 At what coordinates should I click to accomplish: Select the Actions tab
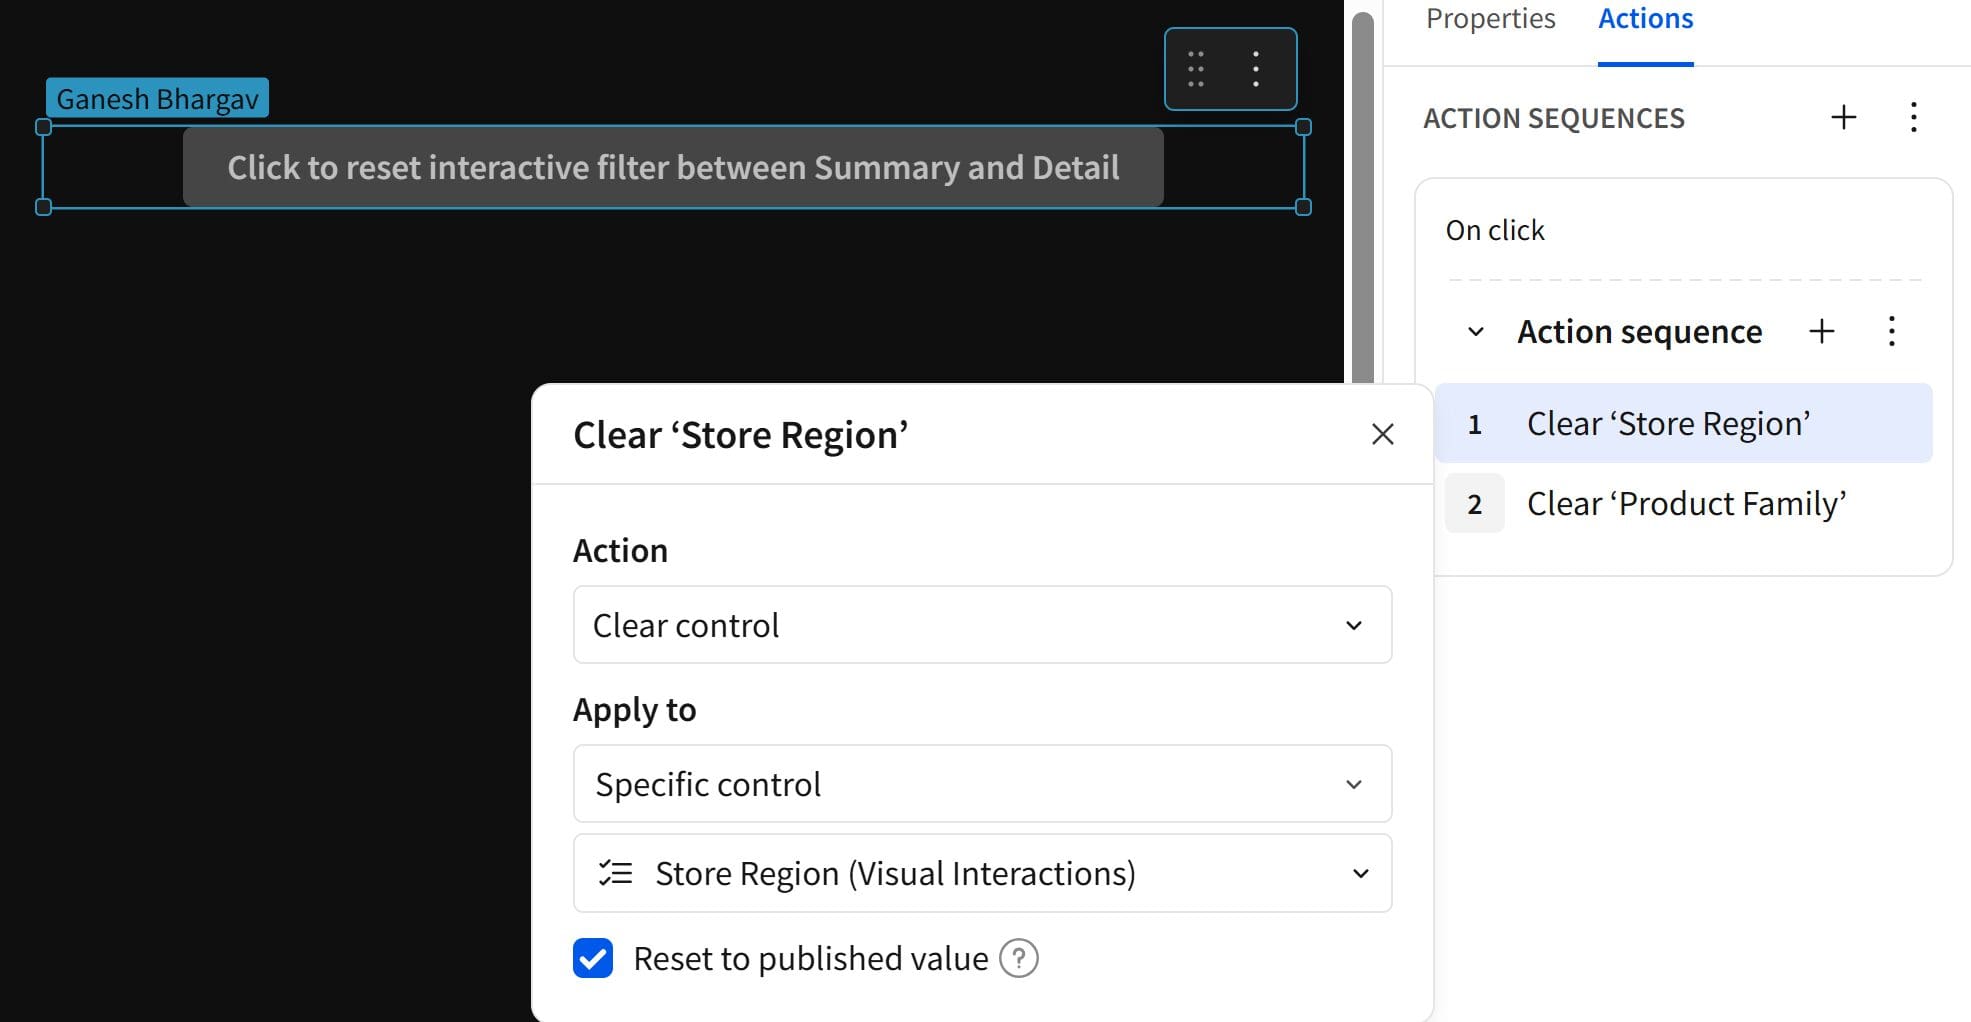[1645, 19]
